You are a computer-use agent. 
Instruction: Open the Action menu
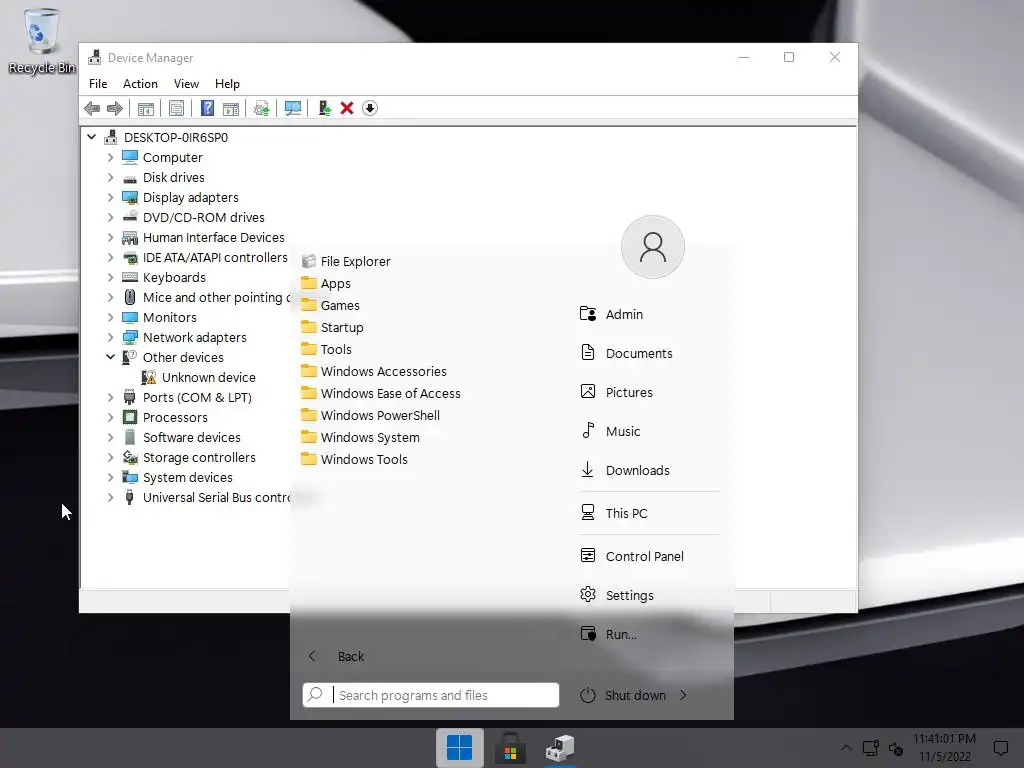pyautogui.click(x=140, y=84)
